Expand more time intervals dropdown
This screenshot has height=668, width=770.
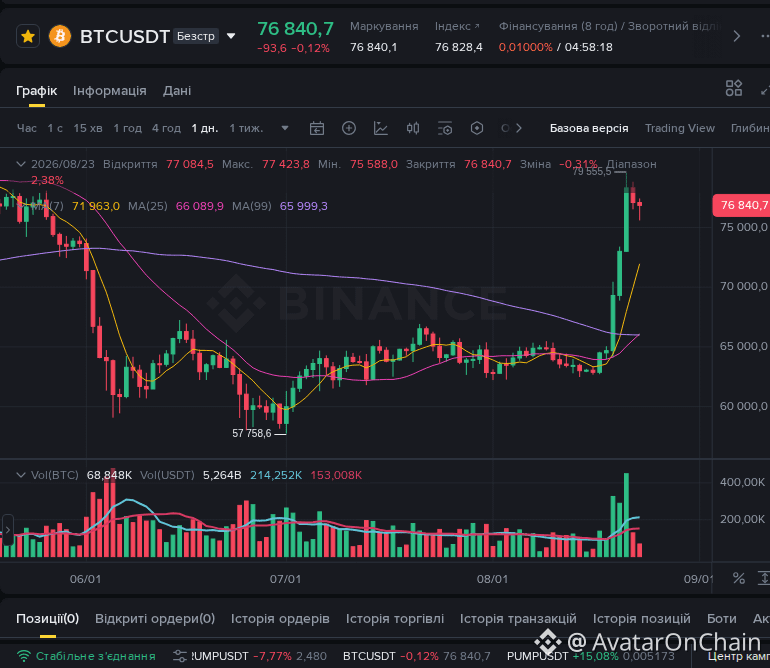tap(284, 128)
